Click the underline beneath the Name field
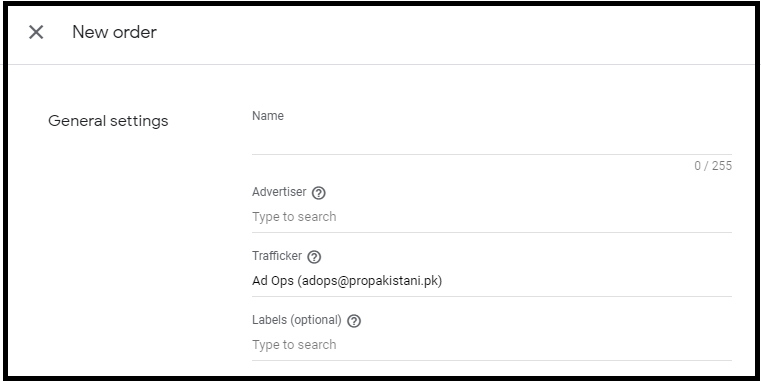Image resolution: width=761 pixels, height=382 pixels. pyautogui.click(x=492, y=154)
